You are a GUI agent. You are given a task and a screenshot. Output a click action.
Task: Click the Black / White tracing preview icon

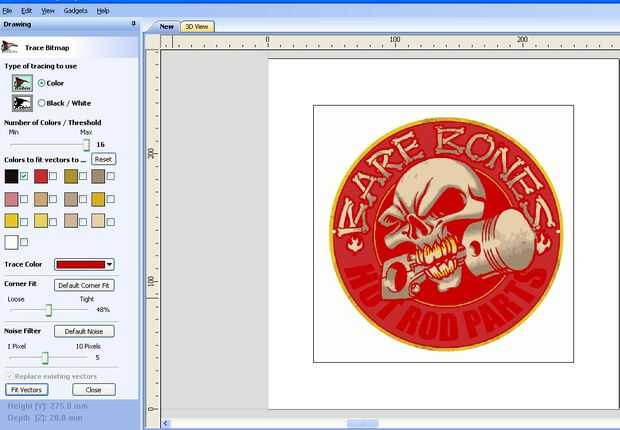pos(22,103)
